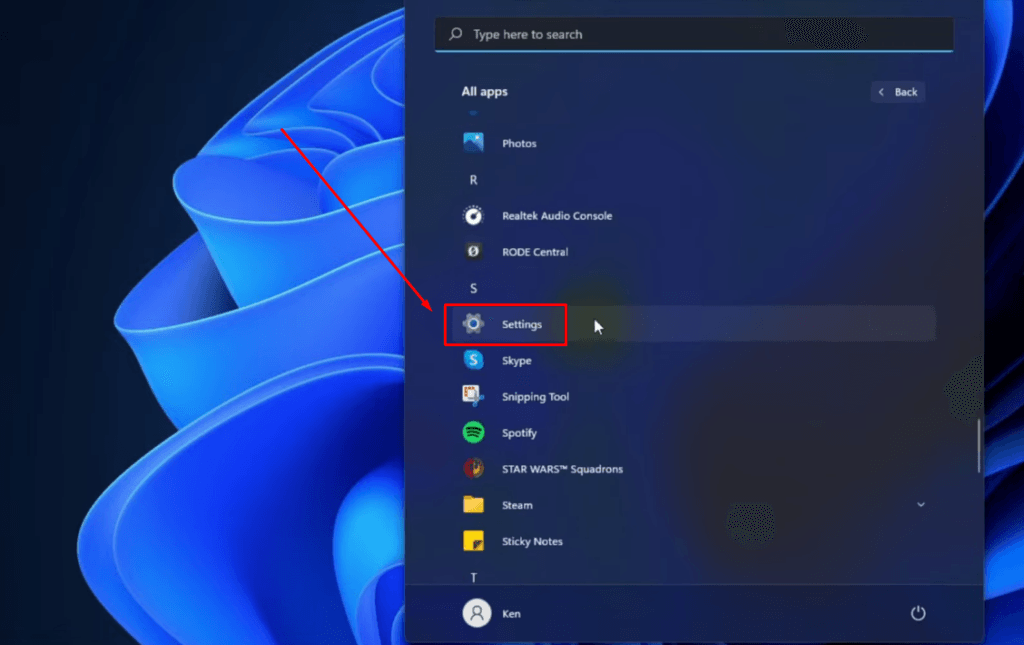
Task: Expand the Steam folder chevron
Action: [x=921, y=505]
